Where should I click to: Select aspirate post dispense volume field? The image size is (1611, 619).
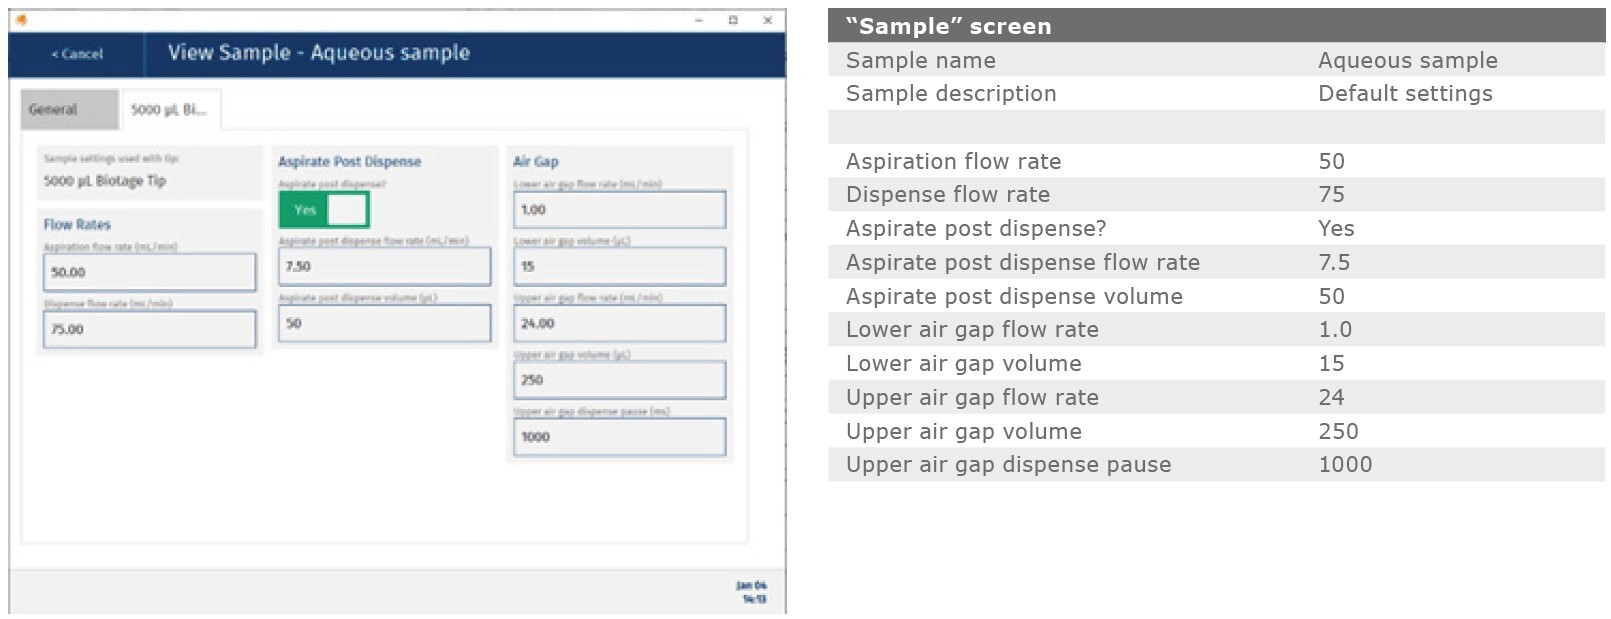385,324
